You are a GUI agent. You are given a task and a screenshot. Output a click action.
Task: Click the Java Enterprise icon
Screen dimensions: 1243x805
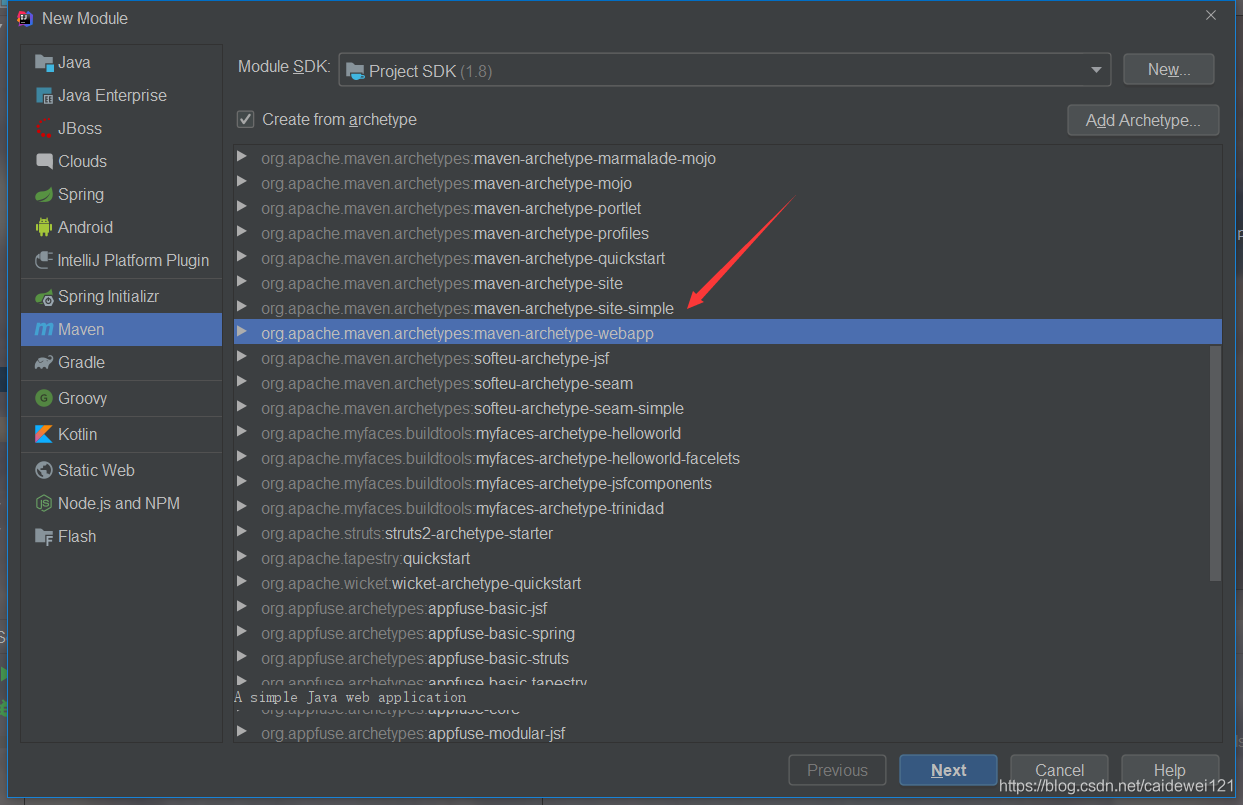[44, 96]
